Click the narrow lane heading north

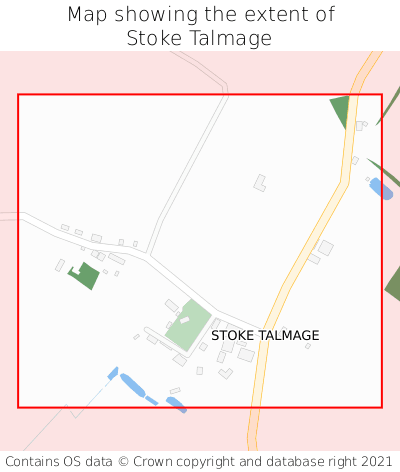[188, 175]
